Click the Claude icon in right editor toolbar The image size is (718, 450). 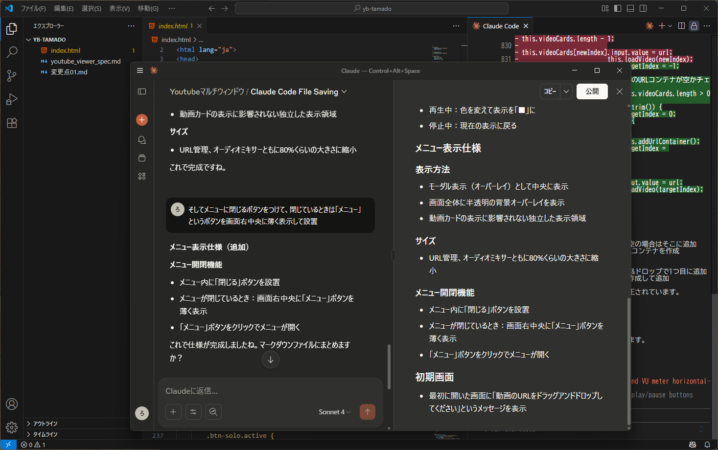649,26
